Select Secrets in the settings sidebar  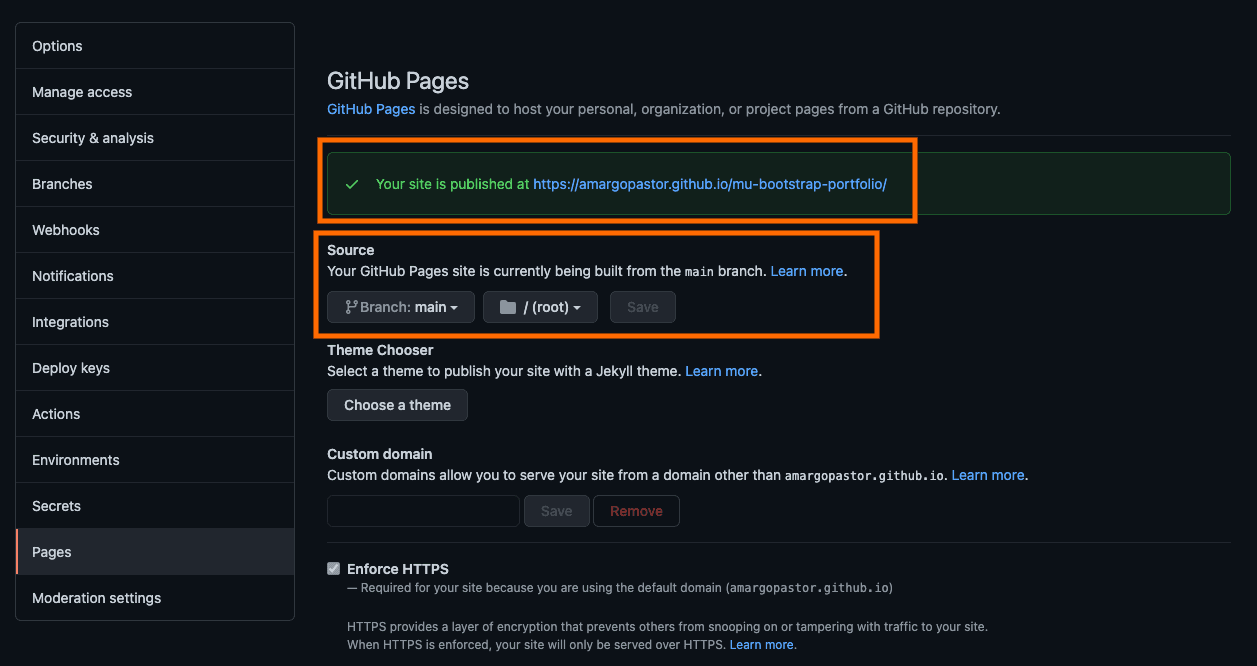coord(156,506)
